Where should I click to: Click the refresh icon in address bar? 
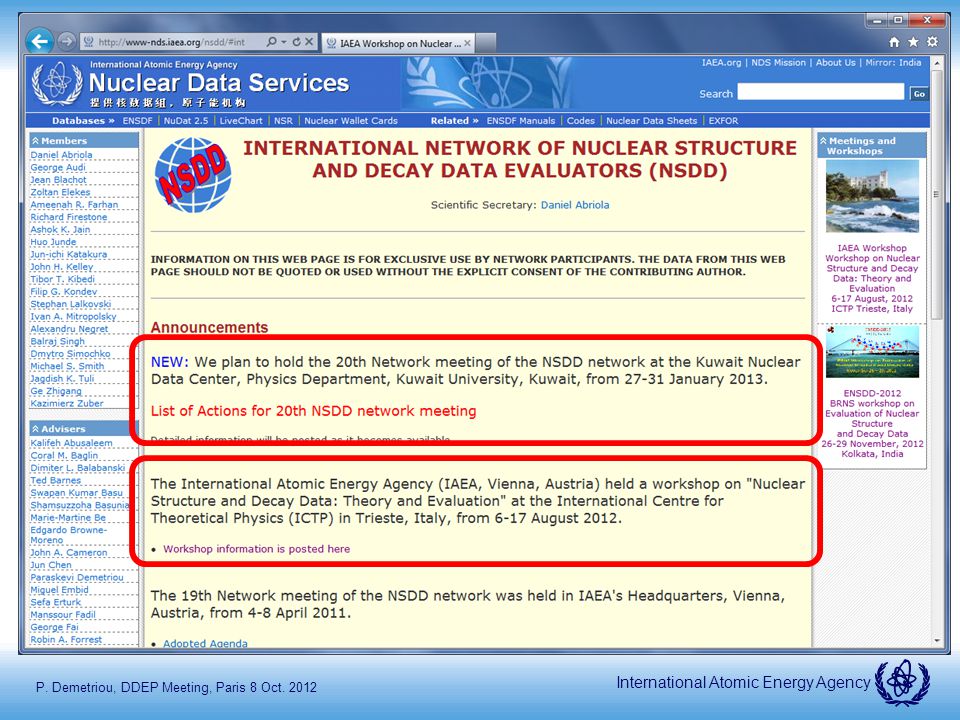click(296, 42)
